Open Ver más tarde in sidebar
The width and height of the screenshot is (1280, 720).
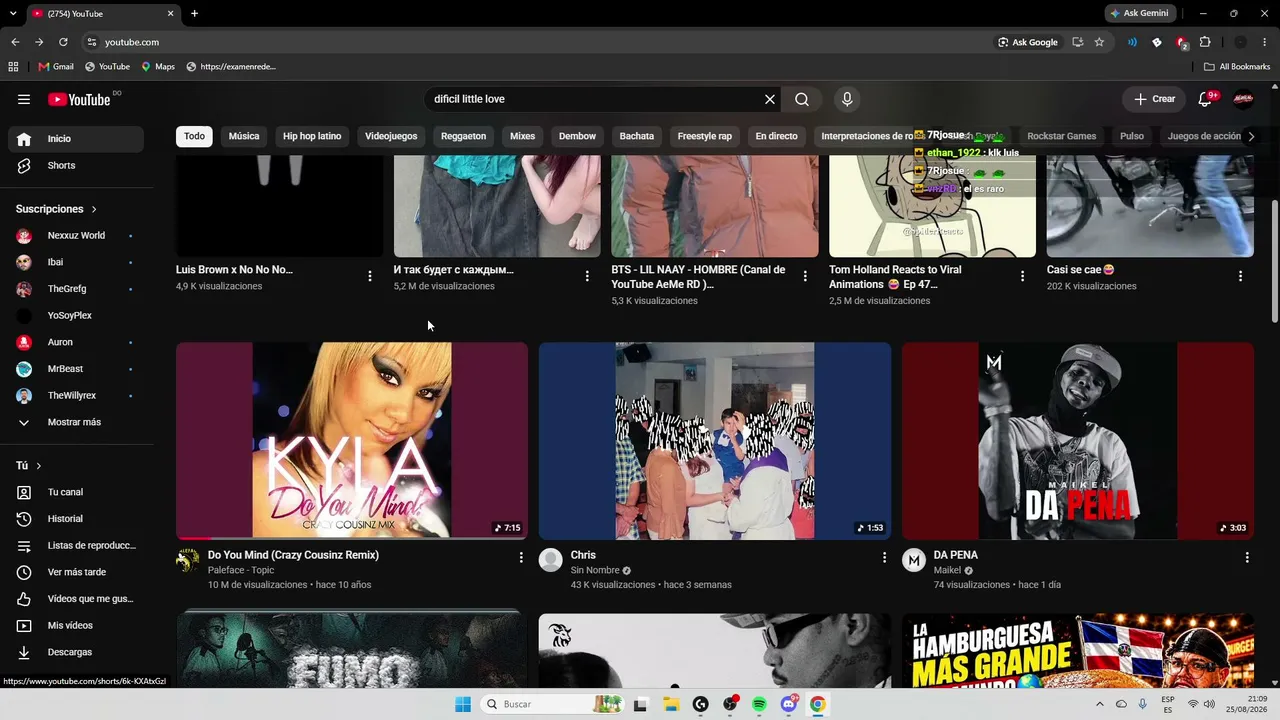click(76, 572)
